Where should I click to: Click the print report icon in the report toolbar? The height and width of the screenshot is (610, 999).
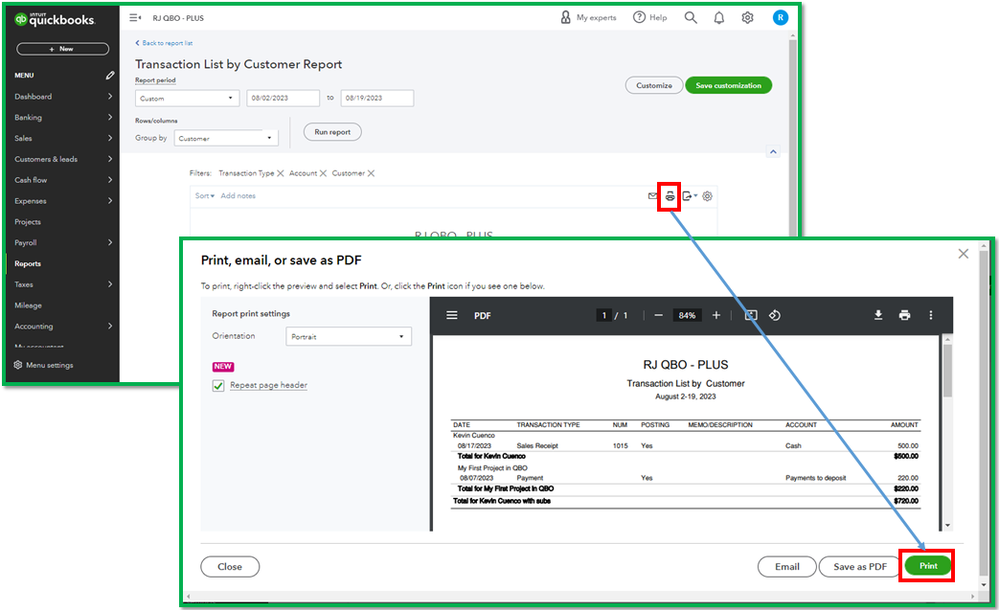(x=670, y=196)
